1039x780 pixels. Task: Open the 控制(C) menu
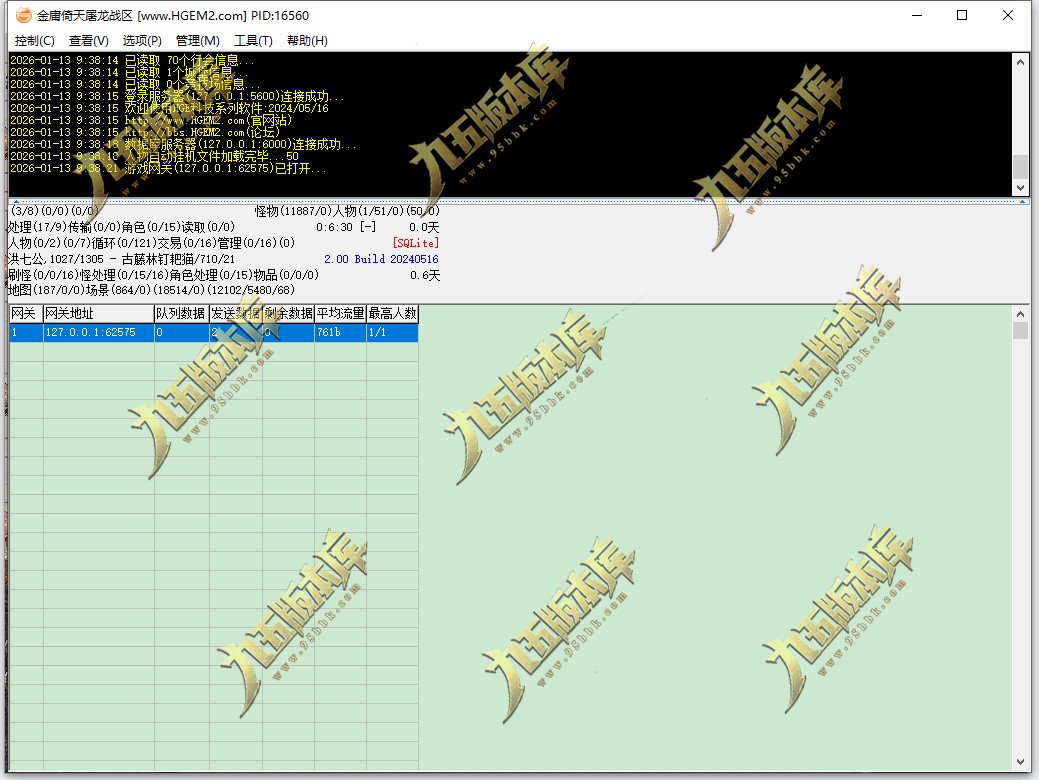(34, 41)
